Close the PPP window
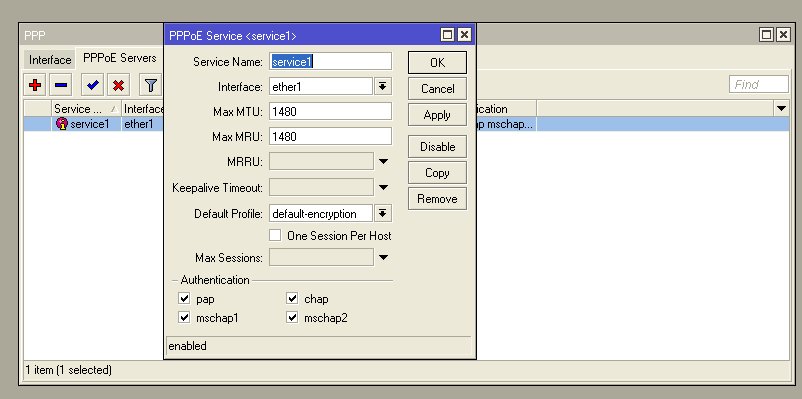The image size is (802, 399). click(x=783, y=35)
